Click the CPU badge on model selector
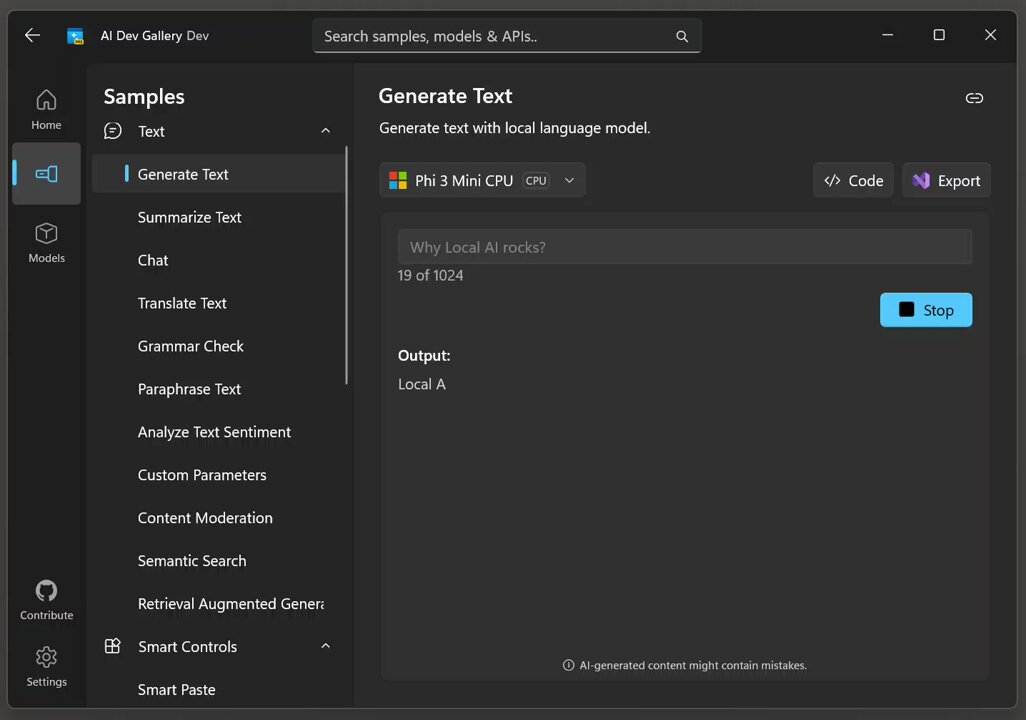The width and height of the screenshot is (1026, 720). (x=536, y=181)
